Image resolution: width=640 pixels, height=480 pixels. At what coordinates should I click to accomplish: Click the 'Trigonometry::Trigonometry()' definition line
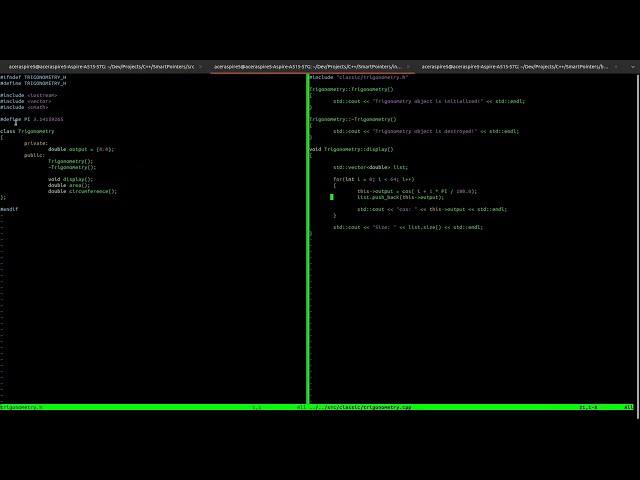pos(351,89)
